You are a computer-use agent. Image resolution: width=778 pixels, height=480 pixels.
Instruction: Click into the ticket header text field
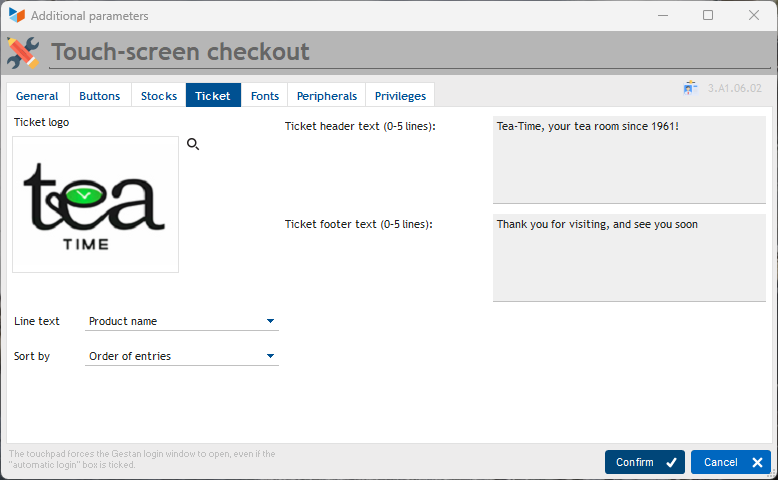[x=628, y=160]
